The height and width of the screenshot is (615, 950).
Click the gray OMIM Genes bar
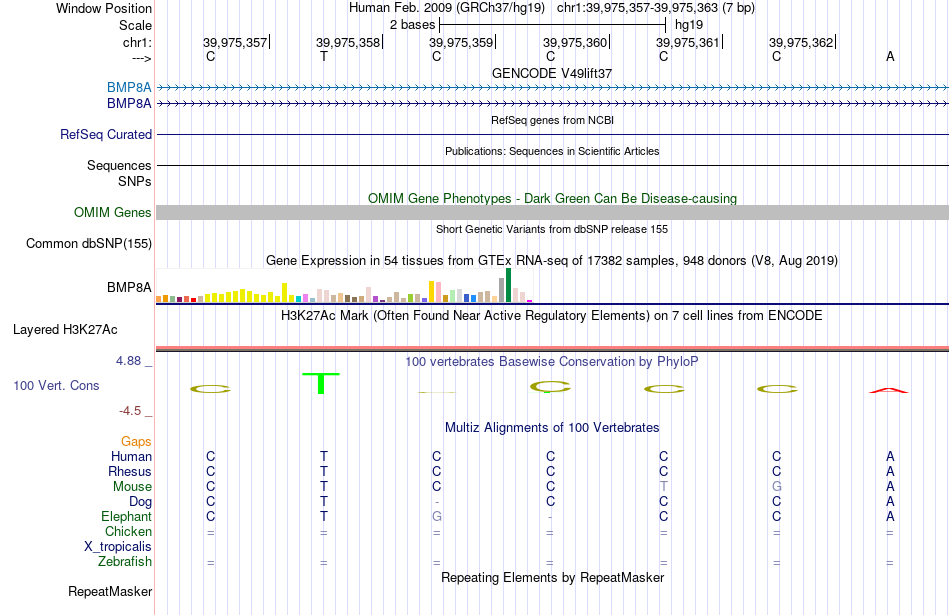(x=552, y=212)
